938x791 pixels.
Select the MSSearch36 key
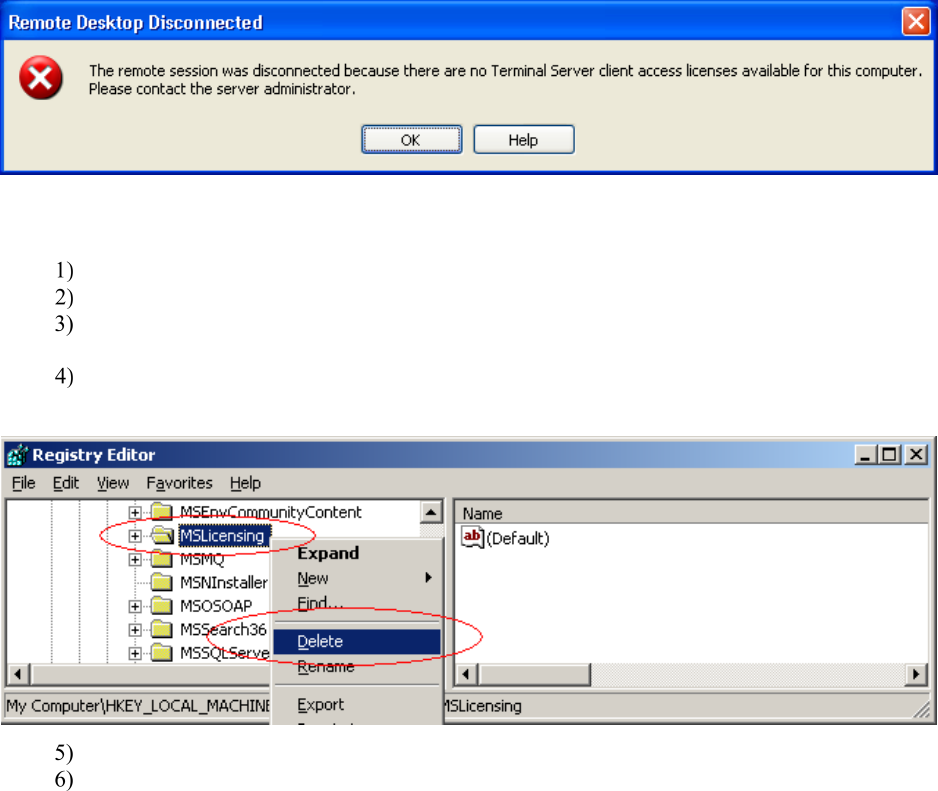[223, 629]
